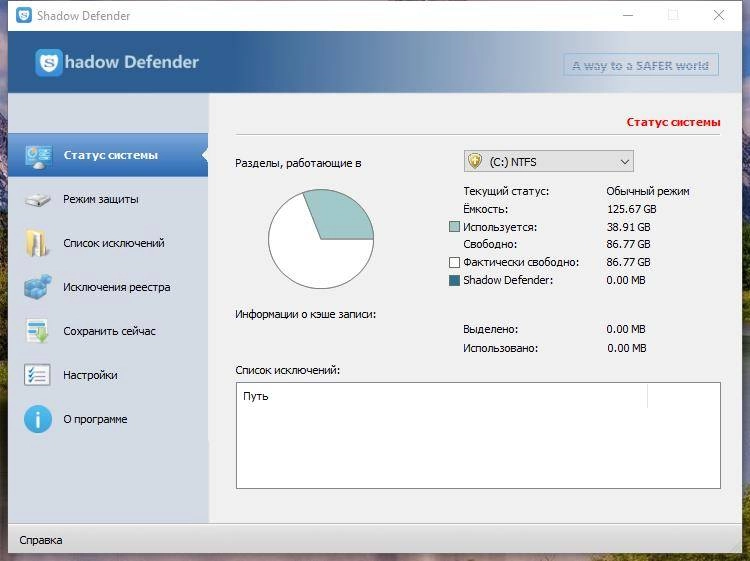Click the Используется color swatch
750x561 pixels.
pyautogui.click(x=454, y=227)
